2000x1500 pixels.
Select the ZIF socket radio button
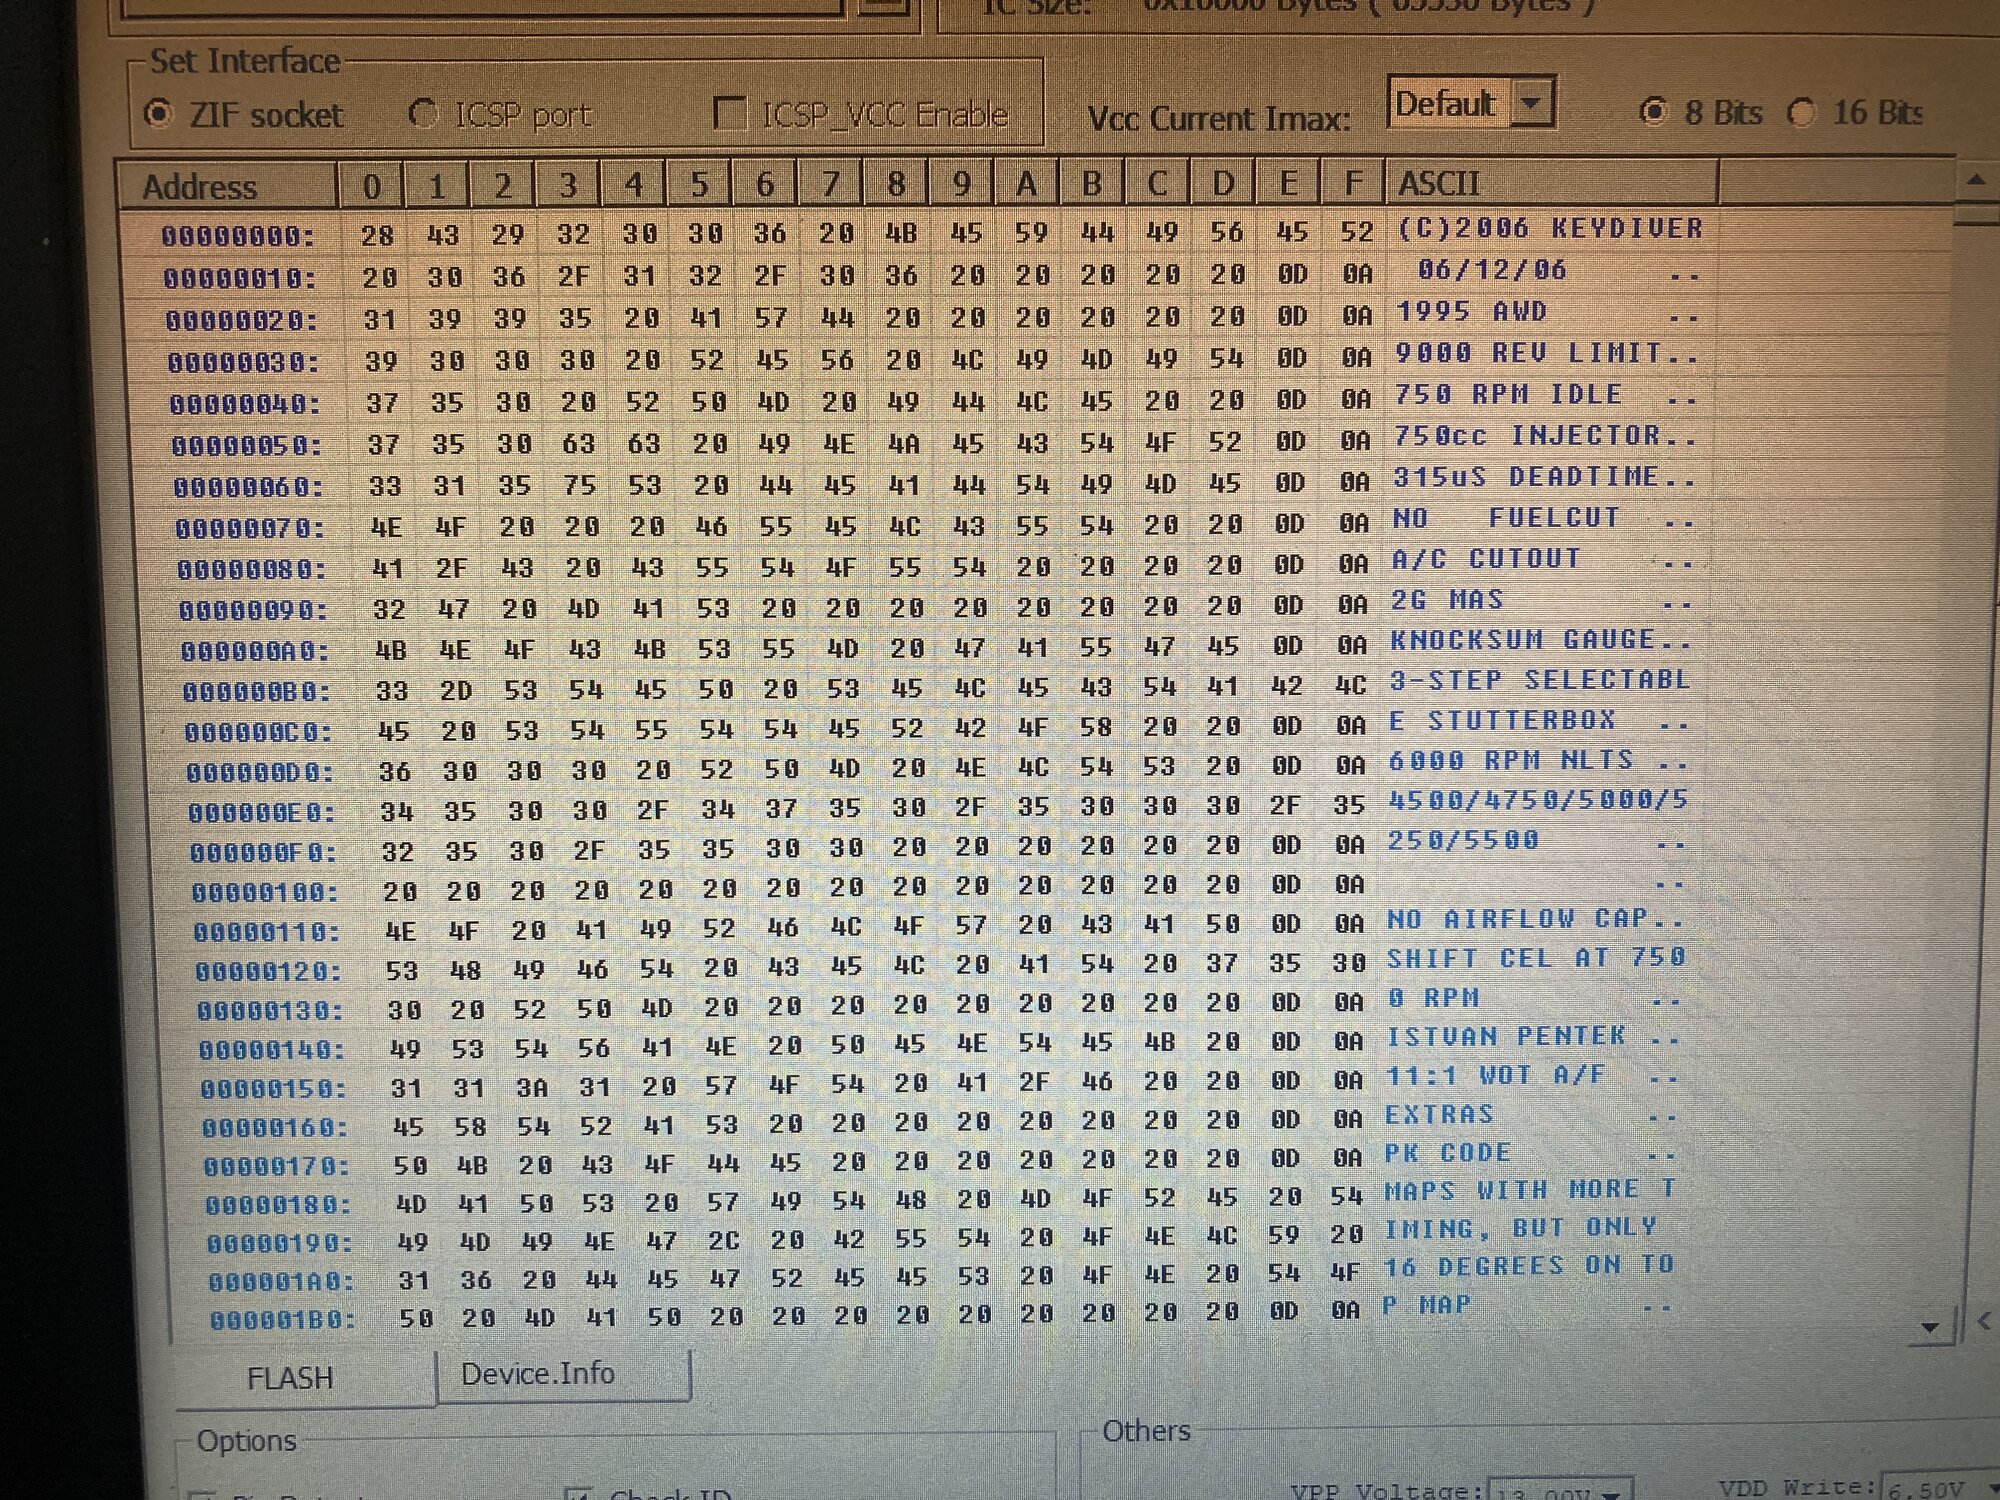click(159, 115)
